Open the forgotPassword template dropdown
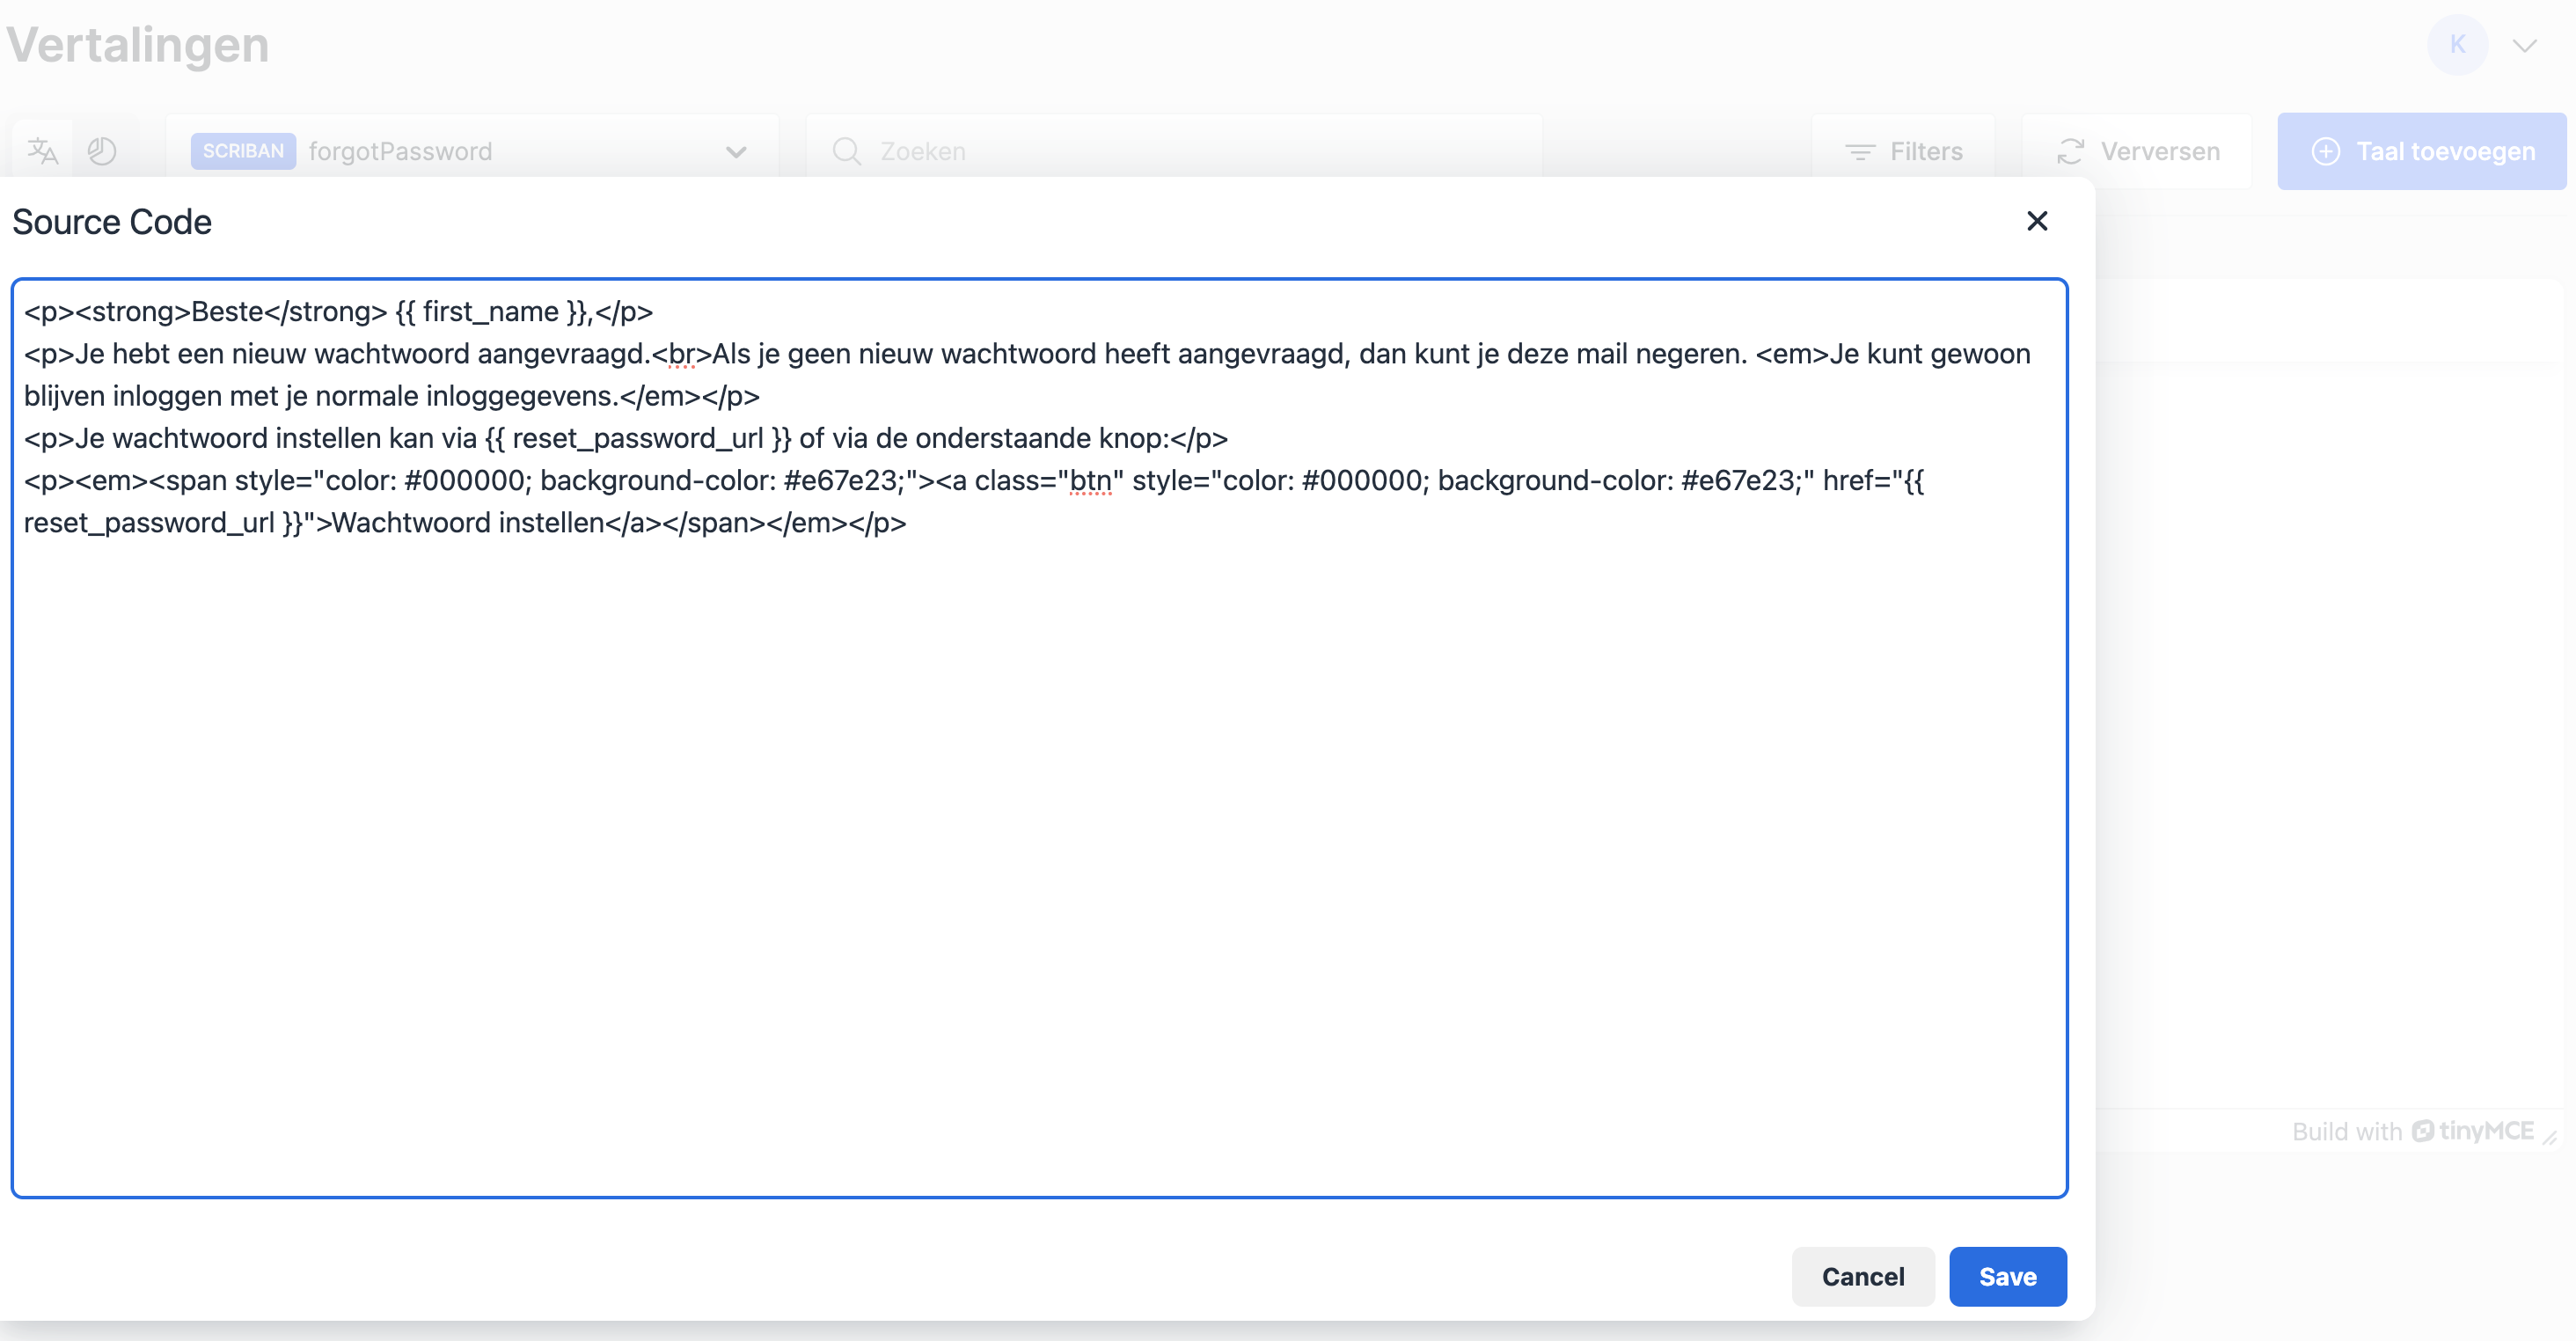Image resolution: width=2576 pixels, height=1341 pixels. 400,151
